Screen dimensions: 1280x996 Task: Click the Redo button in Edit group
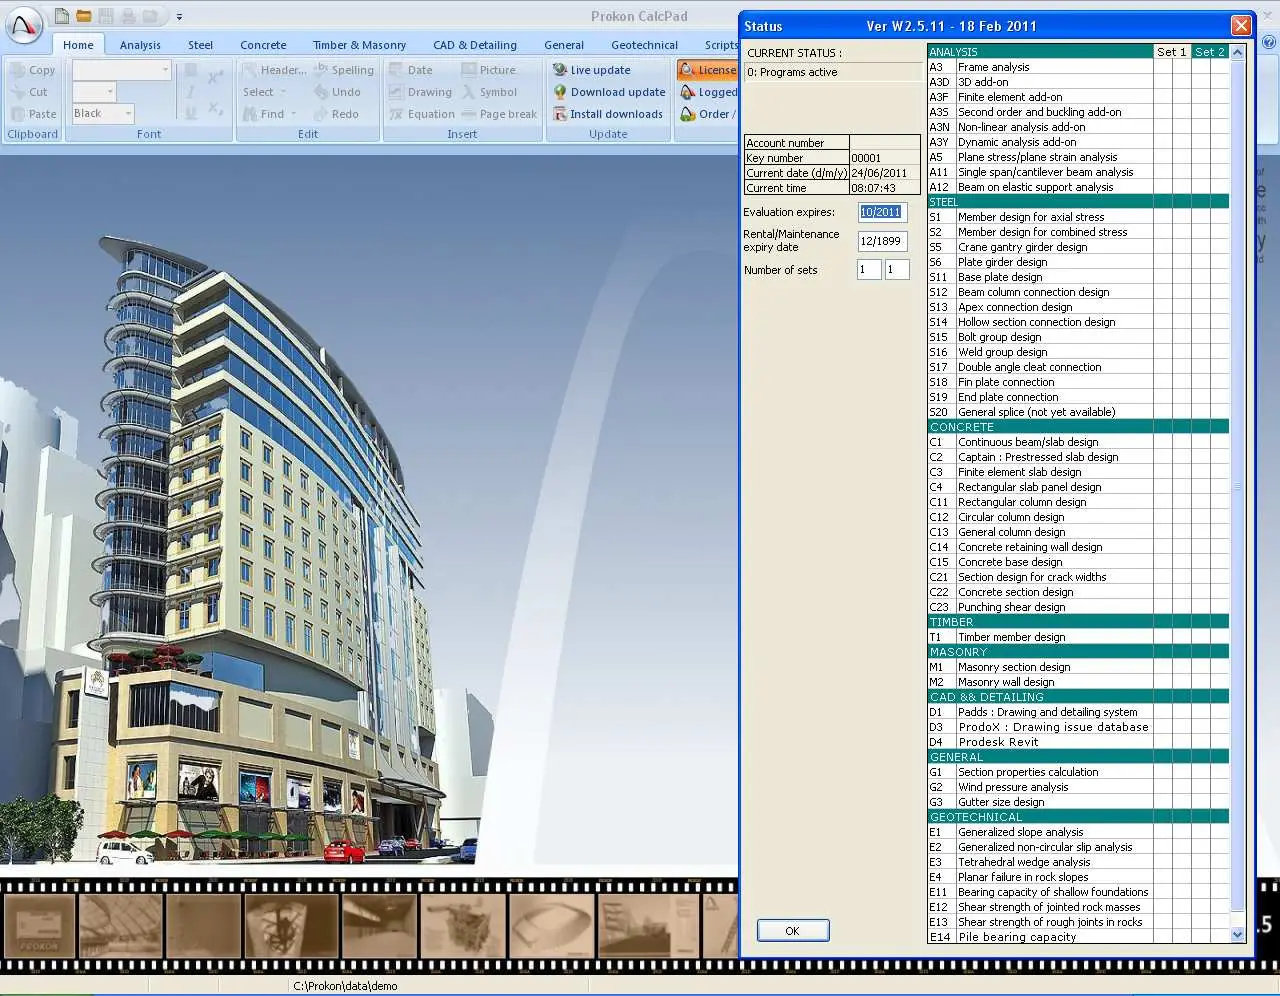(x=336, y=114)
